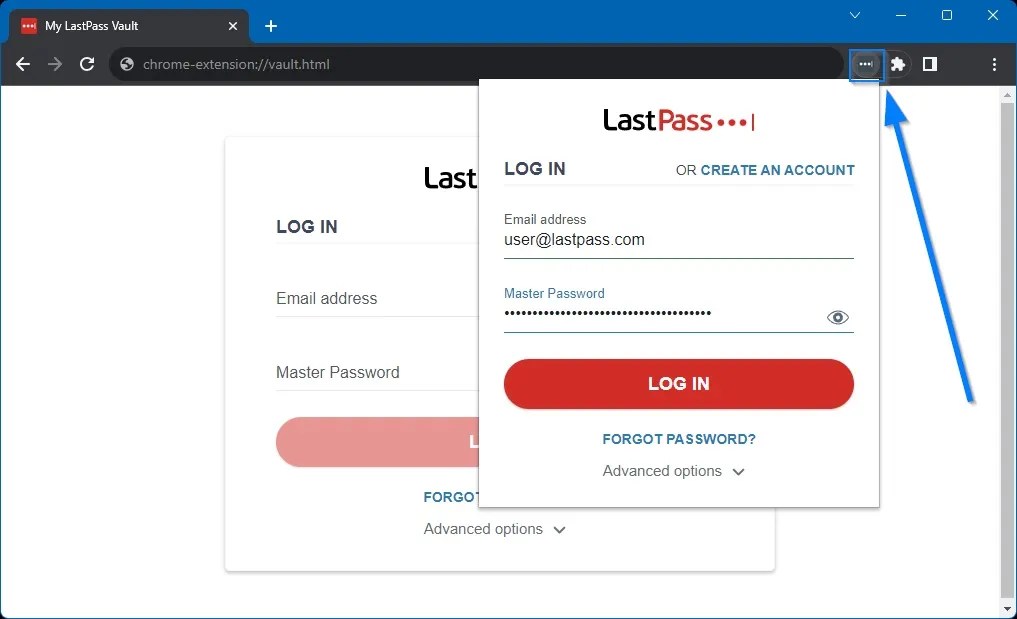This screenshot has height=619, width=1017.
Task: Open the Chrome side panel icon
Action: pos(929,64)
